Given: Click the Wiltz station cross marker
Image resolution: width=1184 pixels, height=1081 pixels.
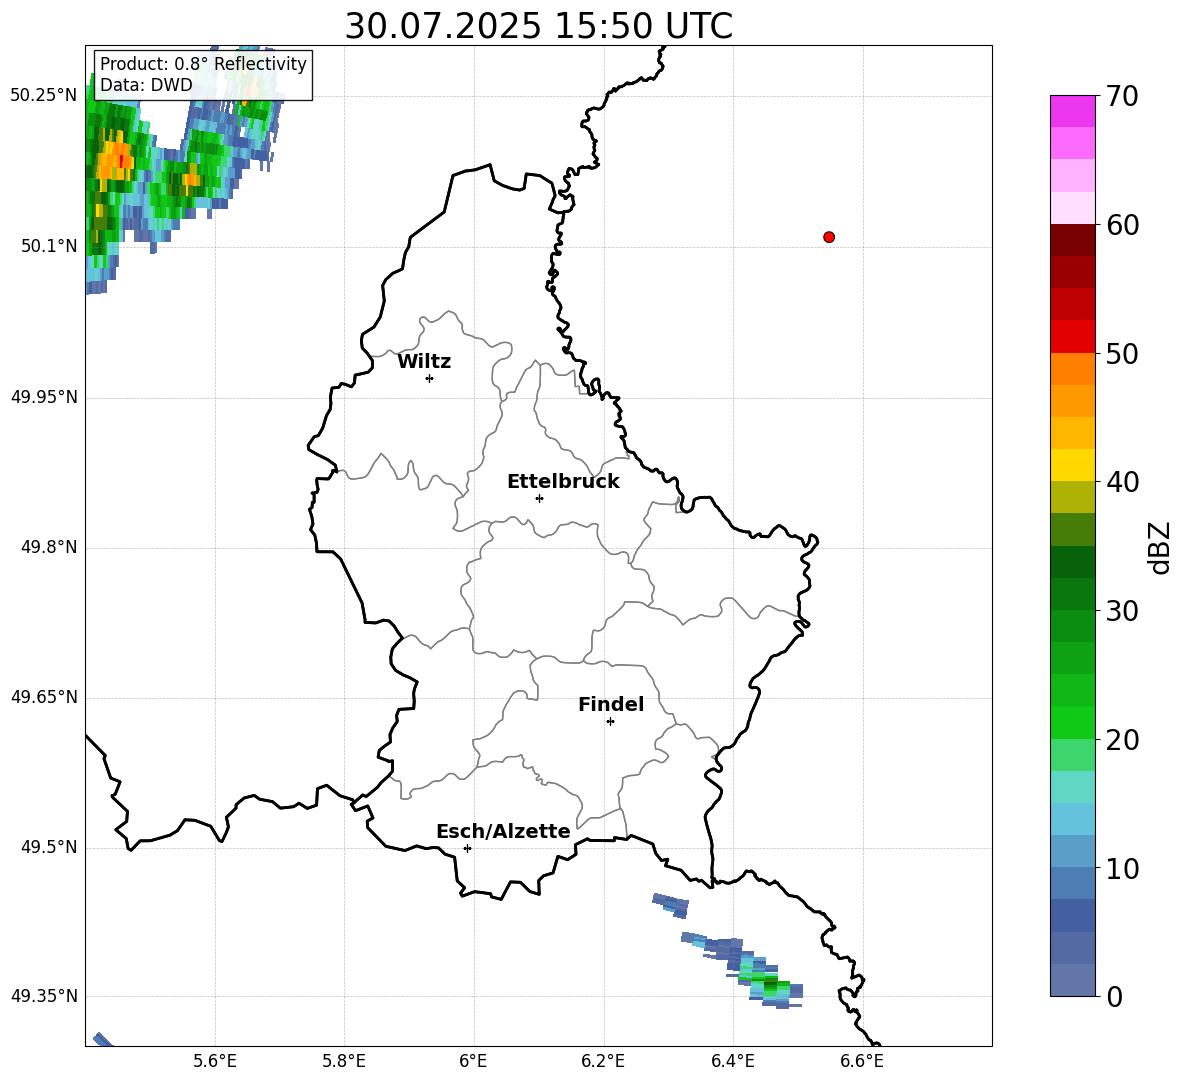Looking at the screenshot, I should (430, 378).
